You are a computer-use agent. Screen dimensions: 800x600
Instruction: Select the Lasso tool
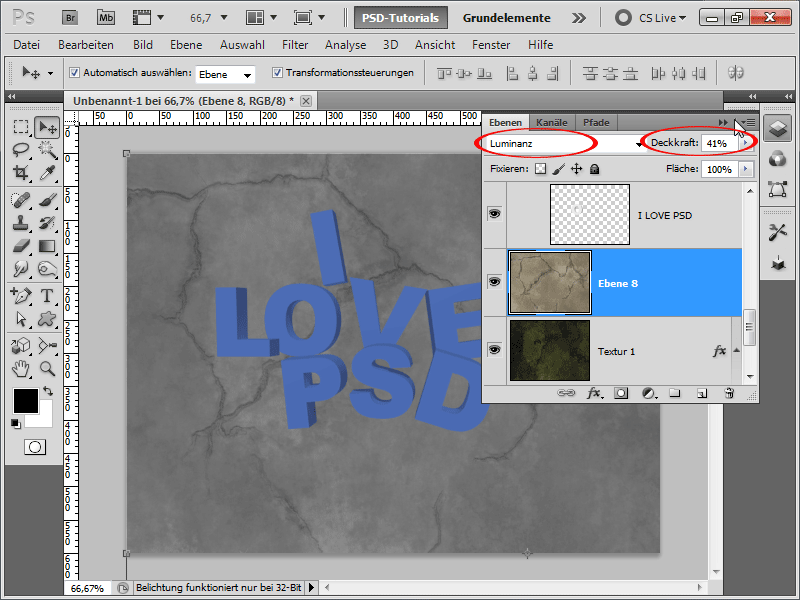(x=21, y=150)
